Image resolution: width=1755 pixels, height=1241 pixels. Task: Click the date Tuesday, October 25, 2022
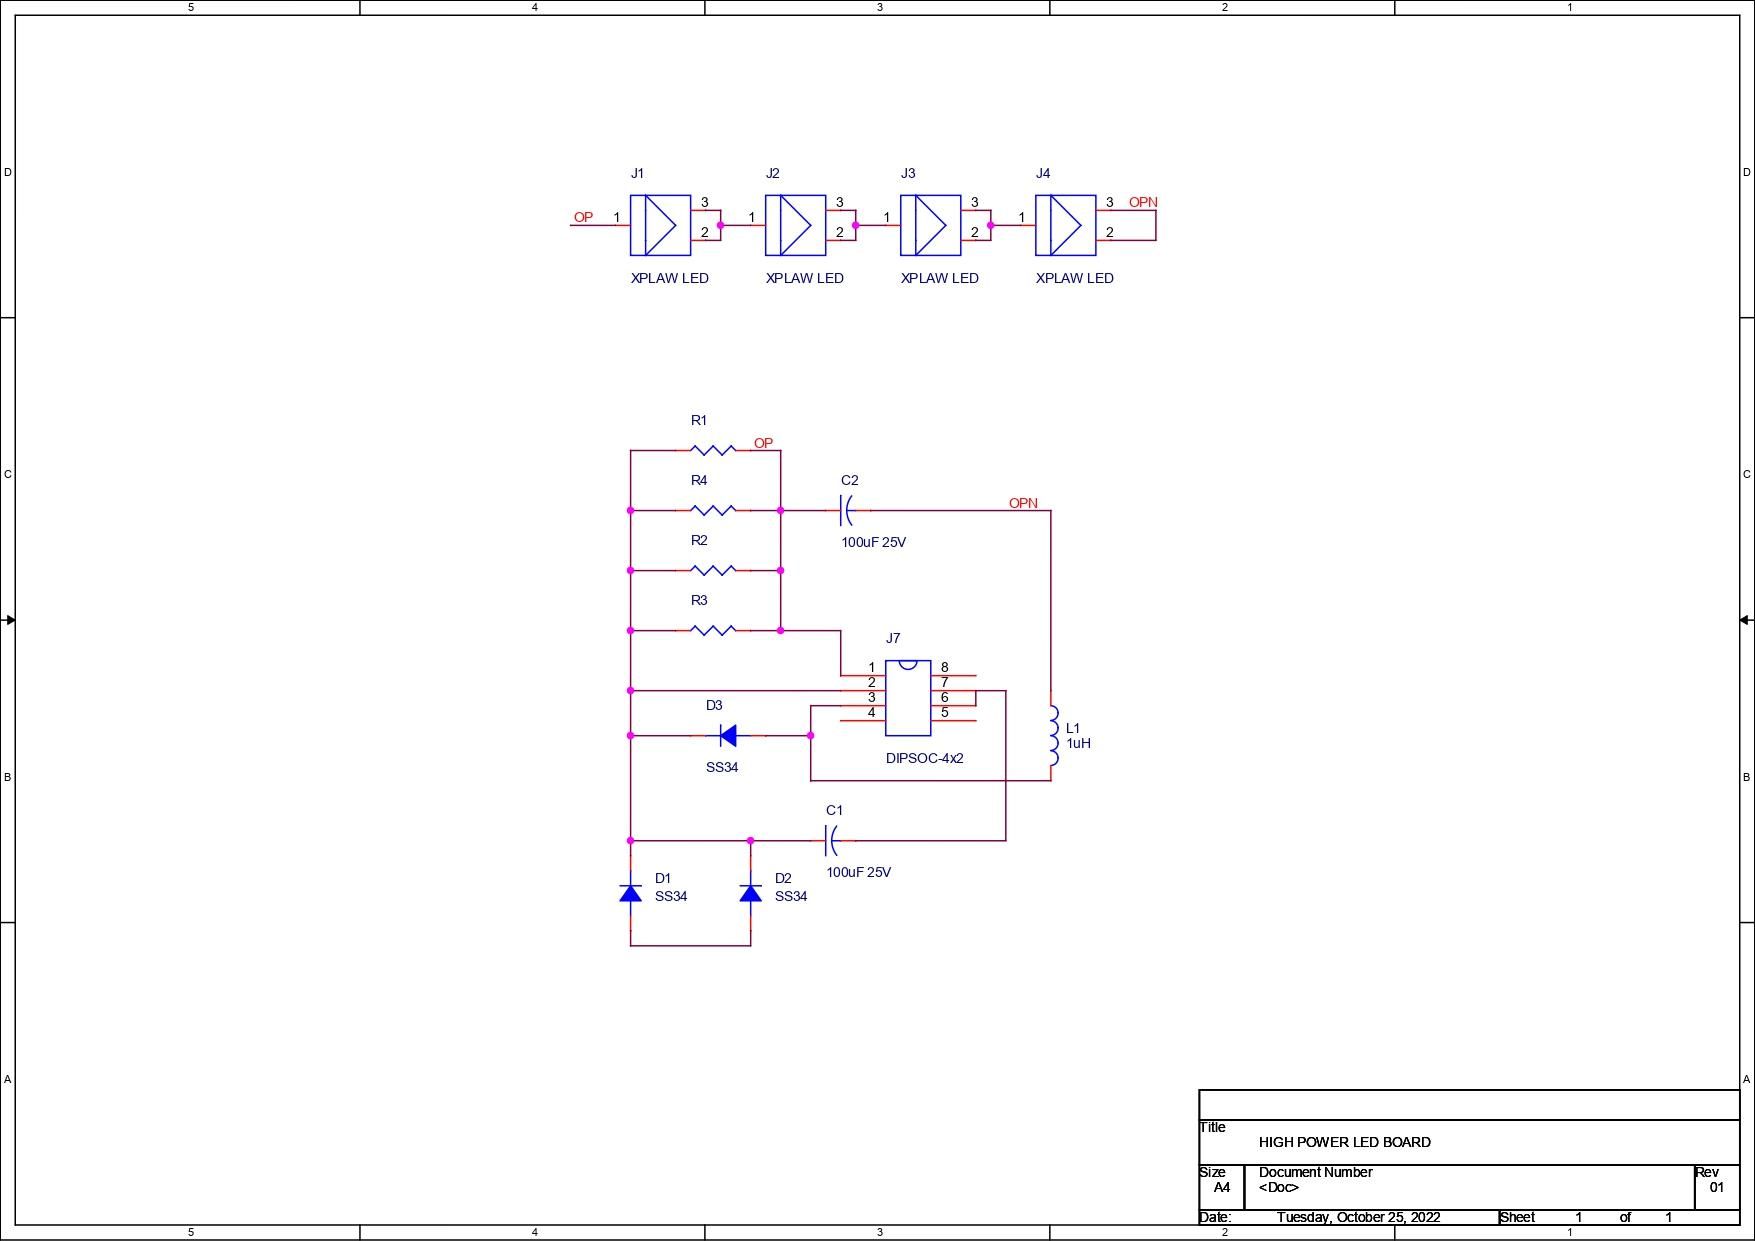[x=1359, y=1217]
